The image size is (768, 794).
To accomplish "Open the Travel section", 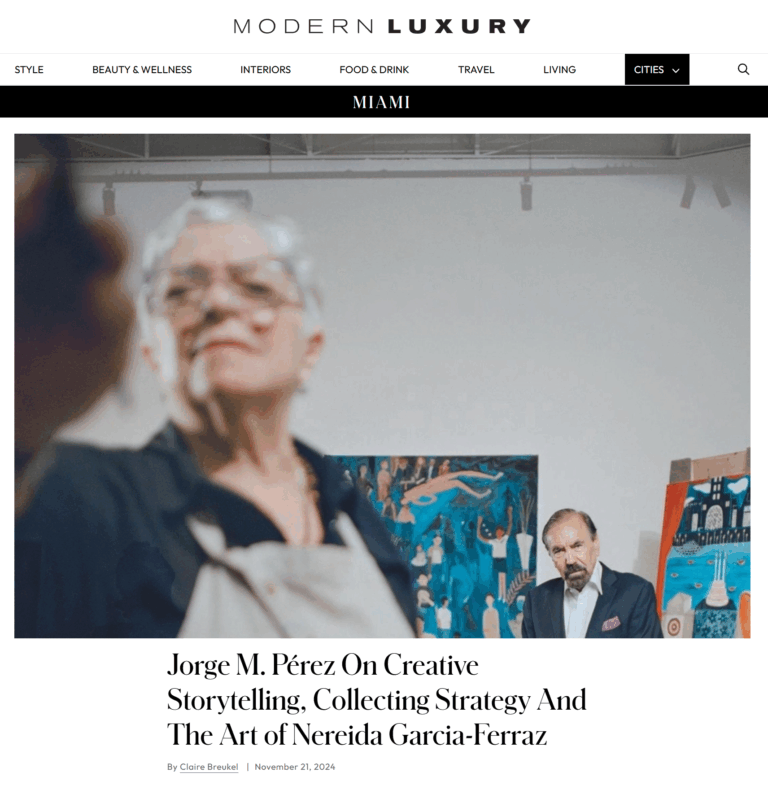I will point(476,69).
